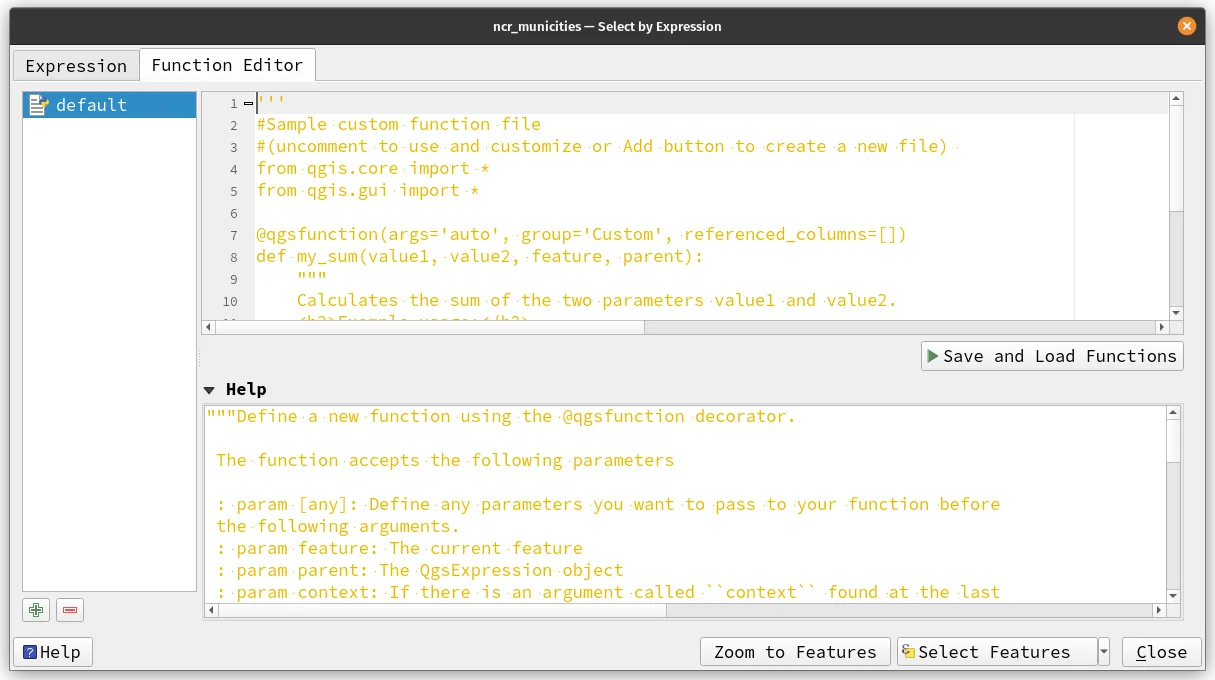Image resolution: width=1215 pixels, height=680 pixels.
Task: Remove selected function file using minus icon
Action: [x=69, y=609]
